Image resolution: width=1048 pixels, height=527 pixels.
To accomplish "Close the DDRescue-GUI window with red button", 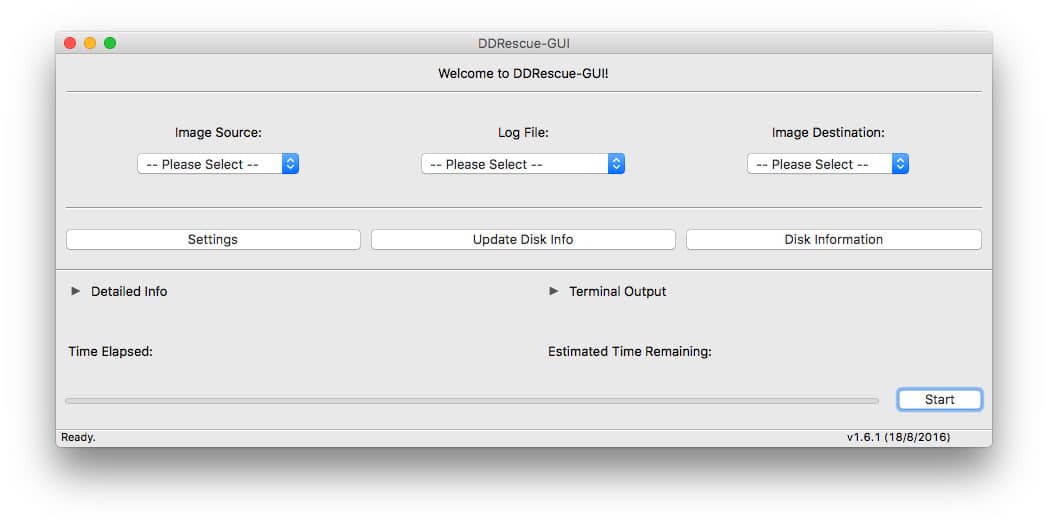I will point(70,43).
